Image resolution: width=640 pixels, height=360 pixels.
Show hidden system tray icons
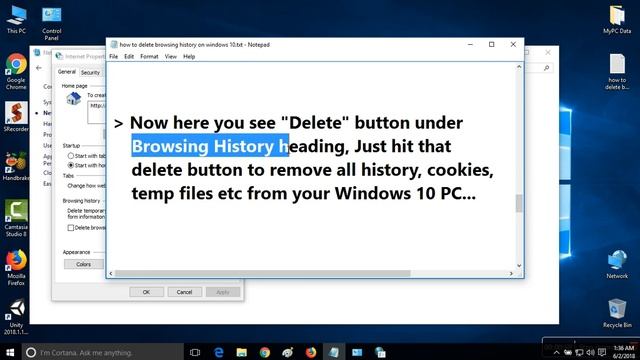click(x=557, y=352)
